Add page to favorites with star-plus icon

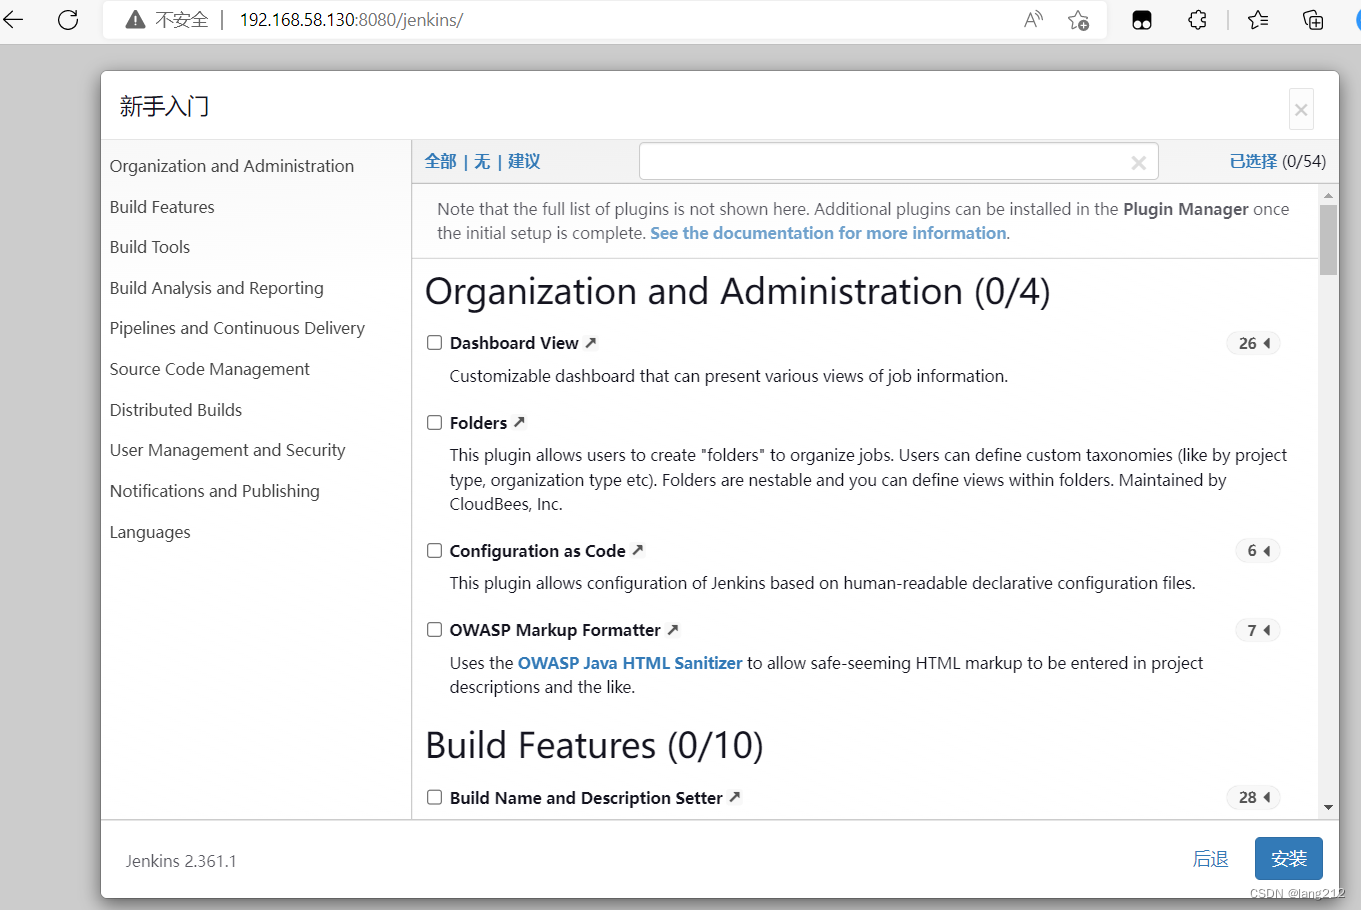pyautogui.click(x=1078, y=20)
